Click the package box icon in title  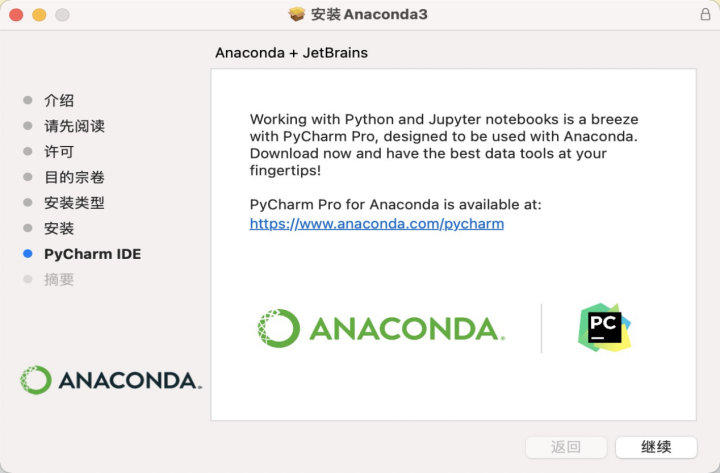297,14
